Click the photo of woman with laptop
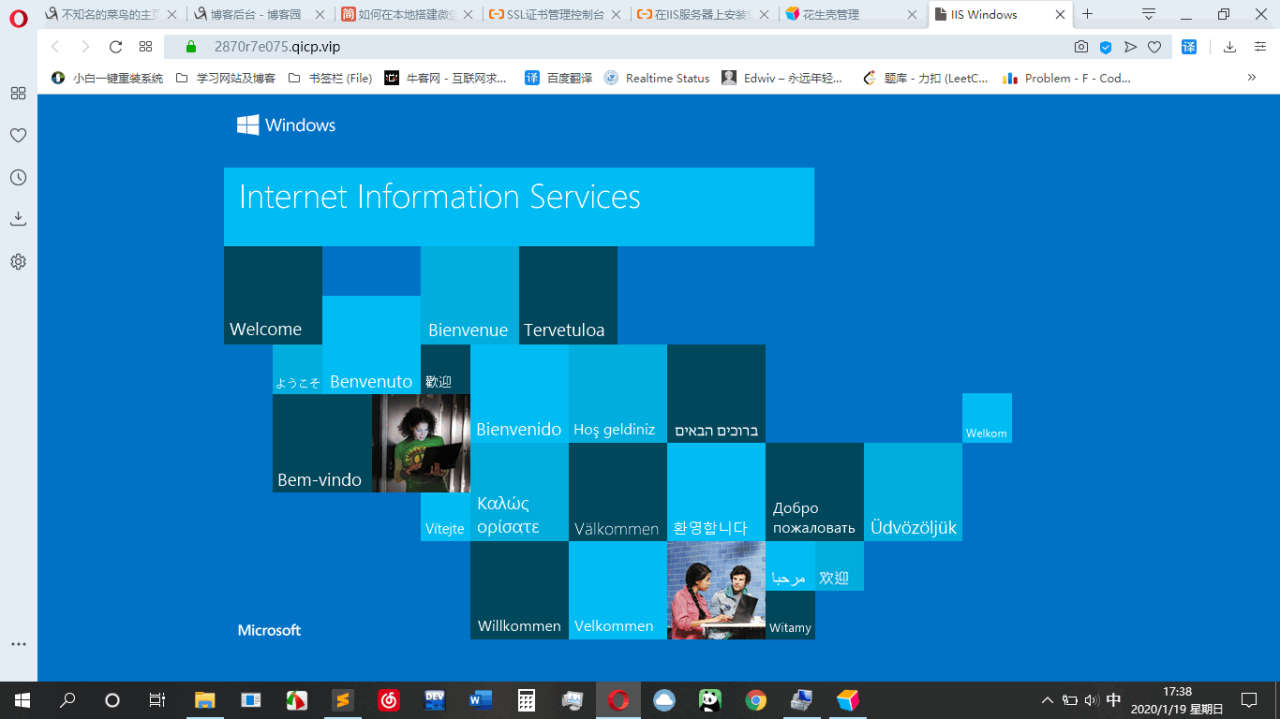 click(x=421, y=443)
